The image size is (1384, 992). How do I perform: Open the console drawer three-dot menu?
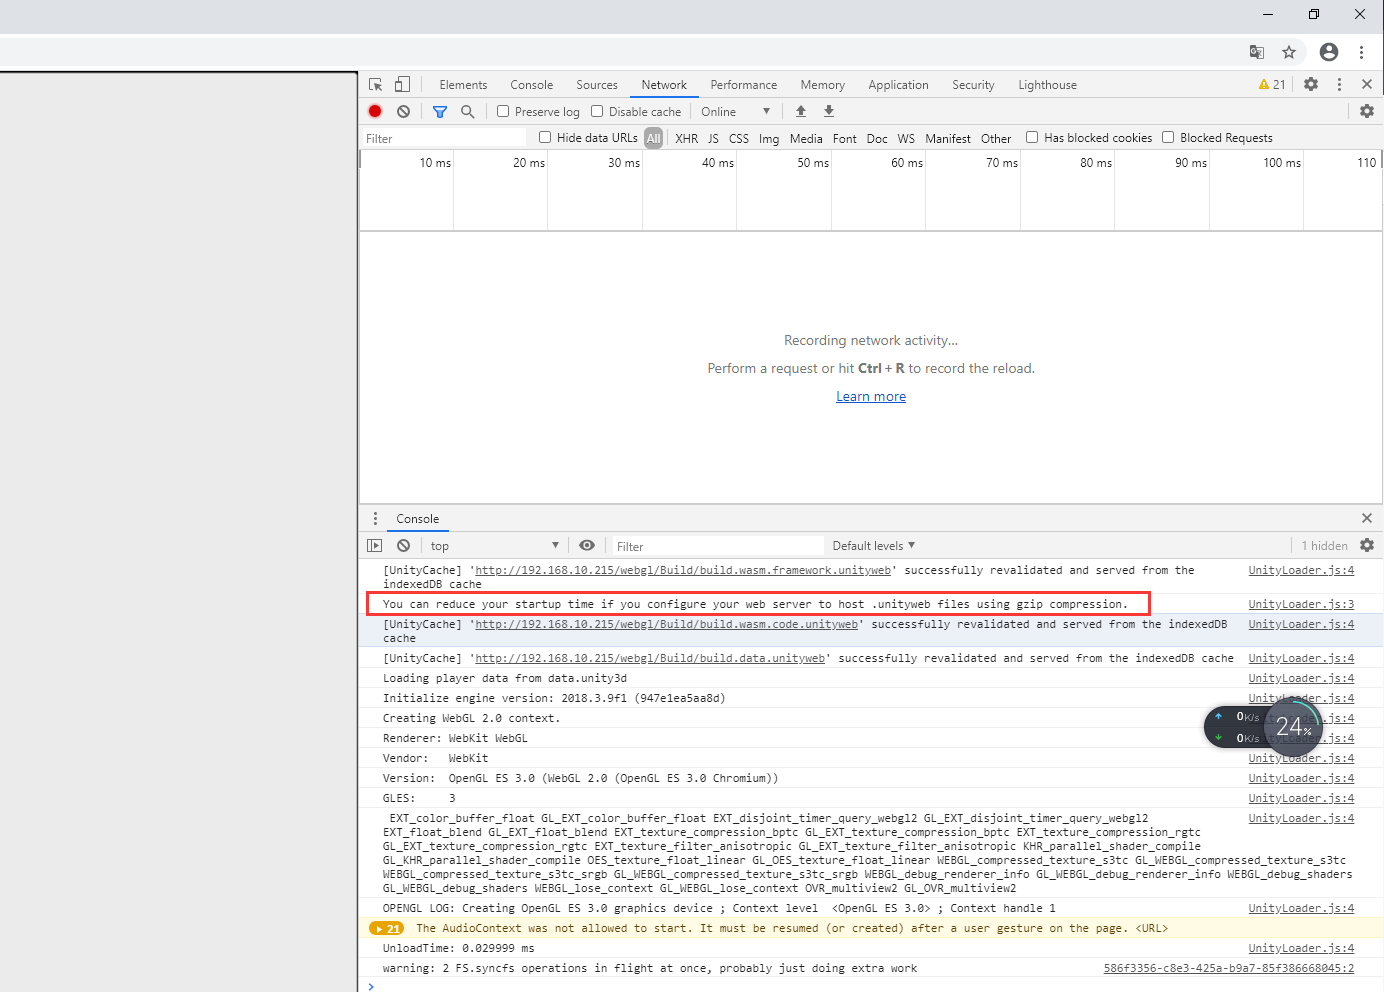point(375,518)
